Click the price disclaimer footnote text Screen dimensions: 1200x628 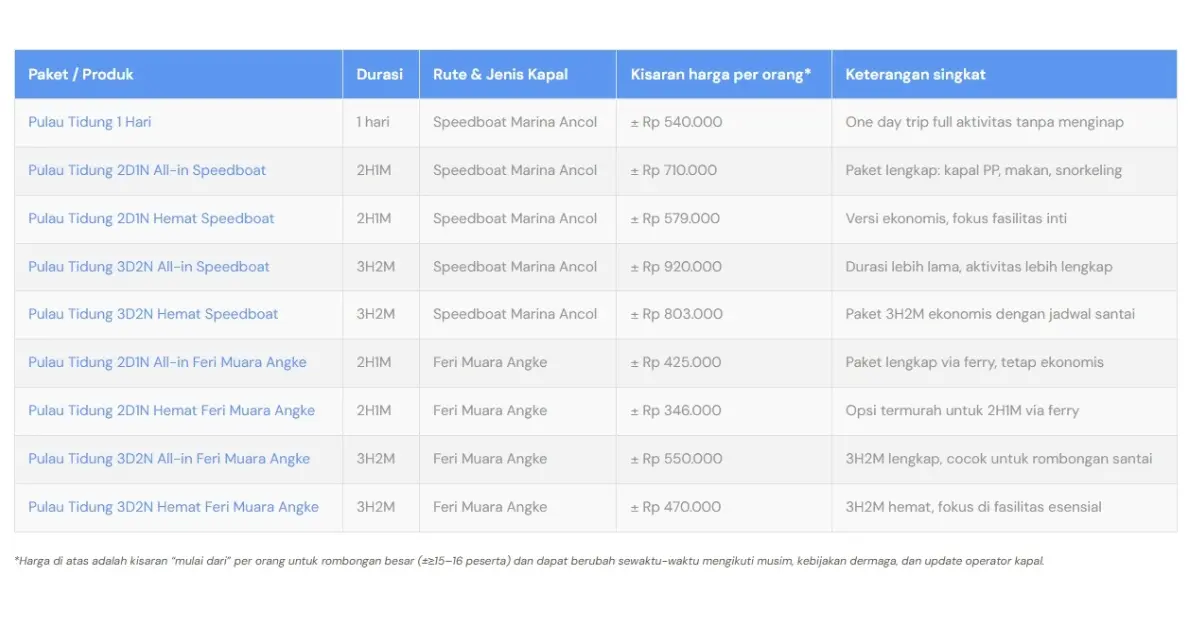(531, 561)
